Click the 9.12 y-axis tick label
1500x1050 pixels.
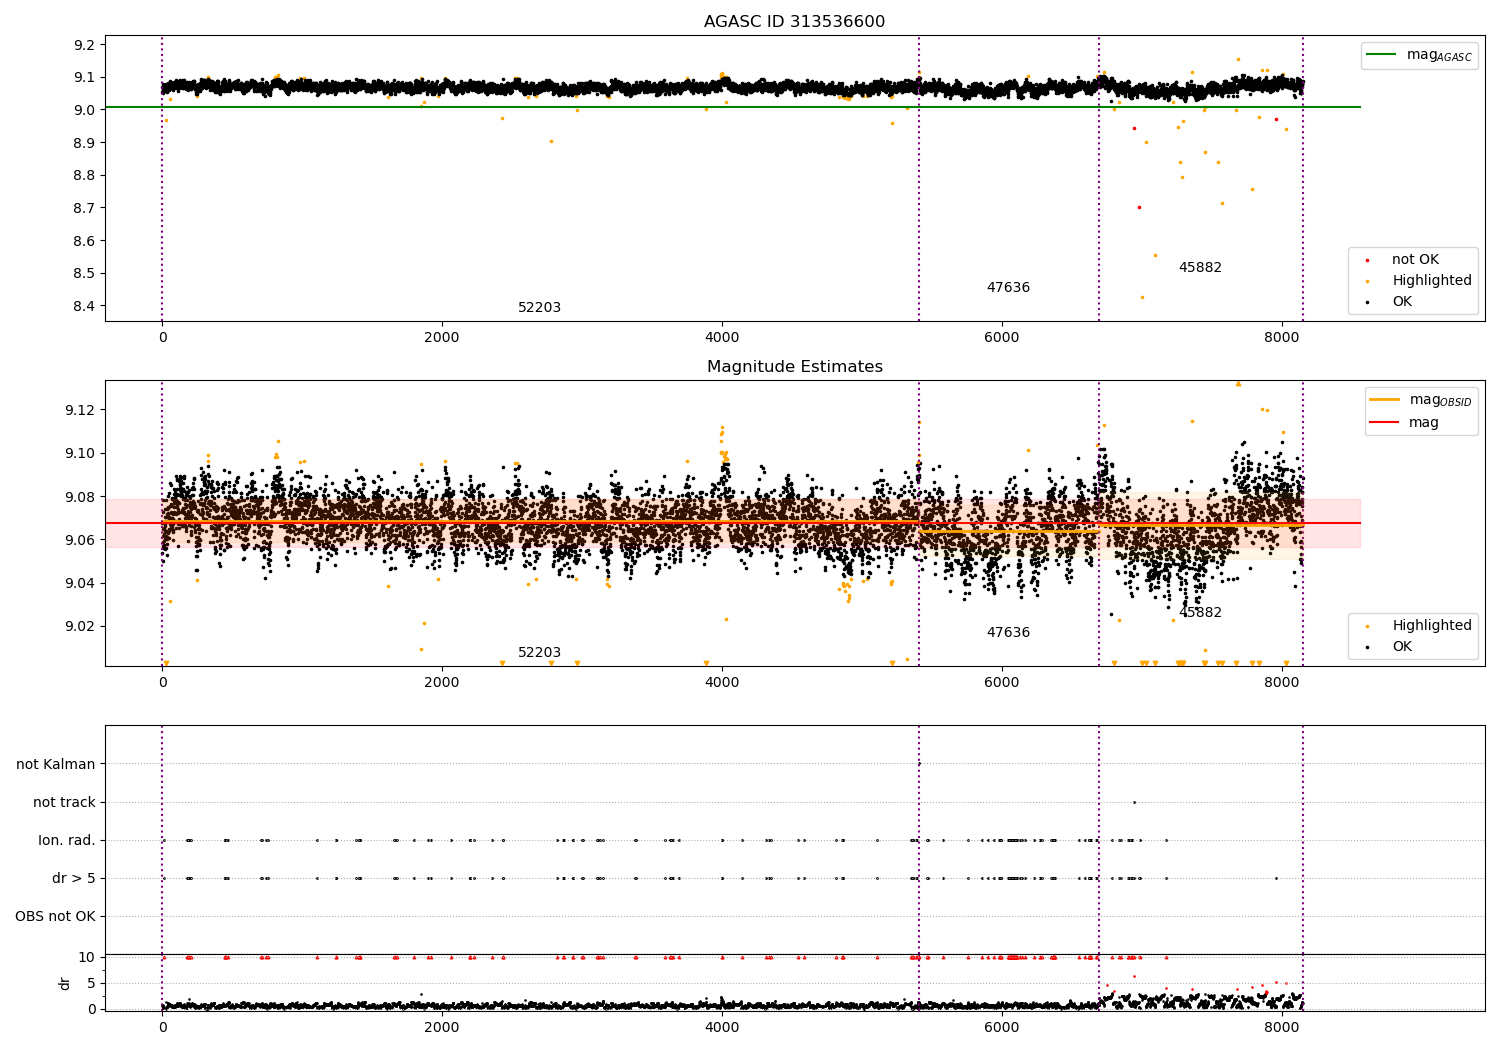tap(80, 411)
